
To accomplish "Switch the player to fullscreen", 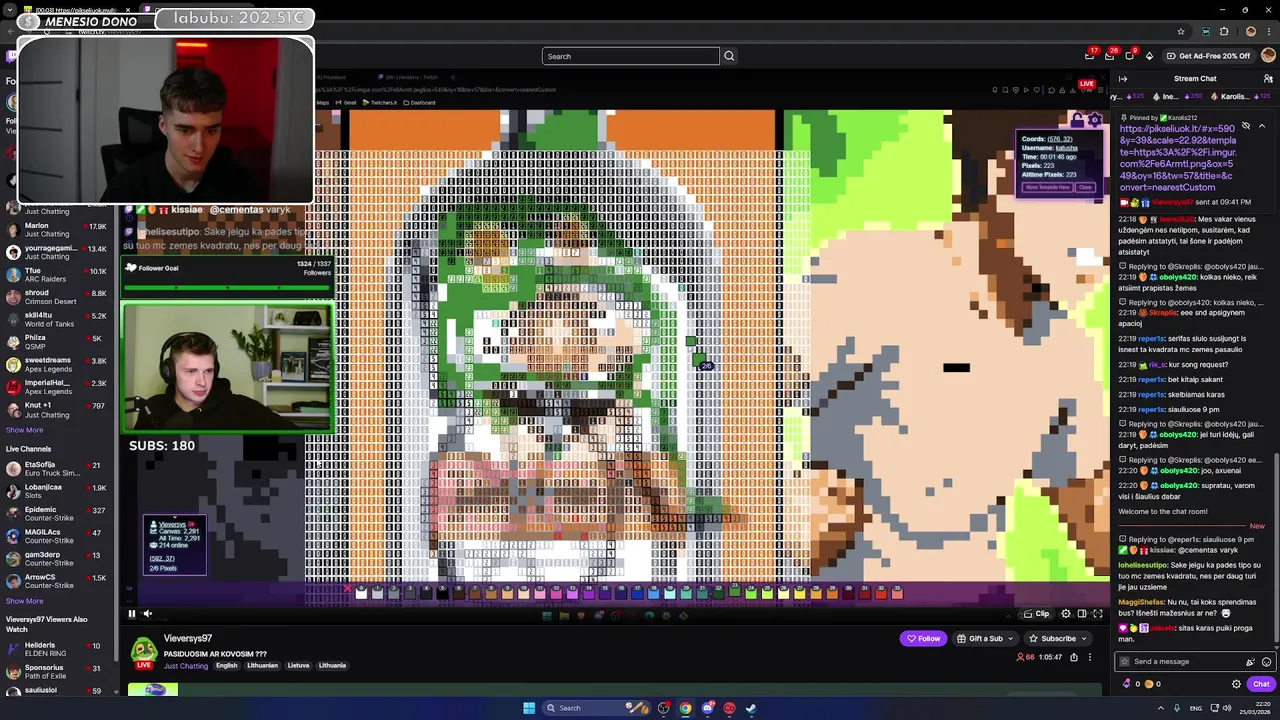I will click(1098, 614).
